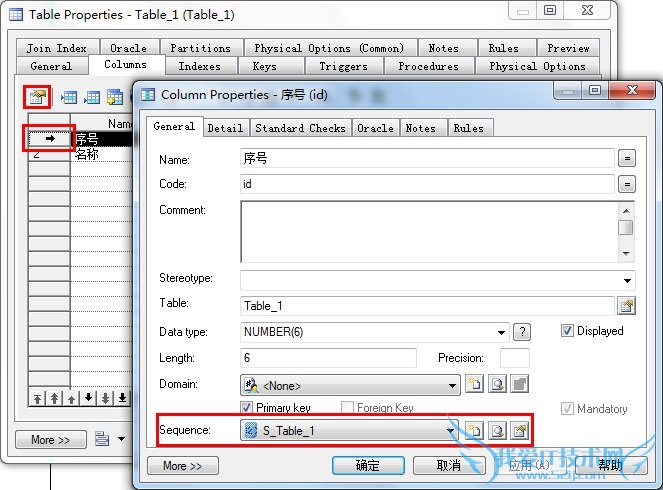Switch to the Standard Checks tab
Viewport: 663px width, 490px height.
click(x=300, y=128)
